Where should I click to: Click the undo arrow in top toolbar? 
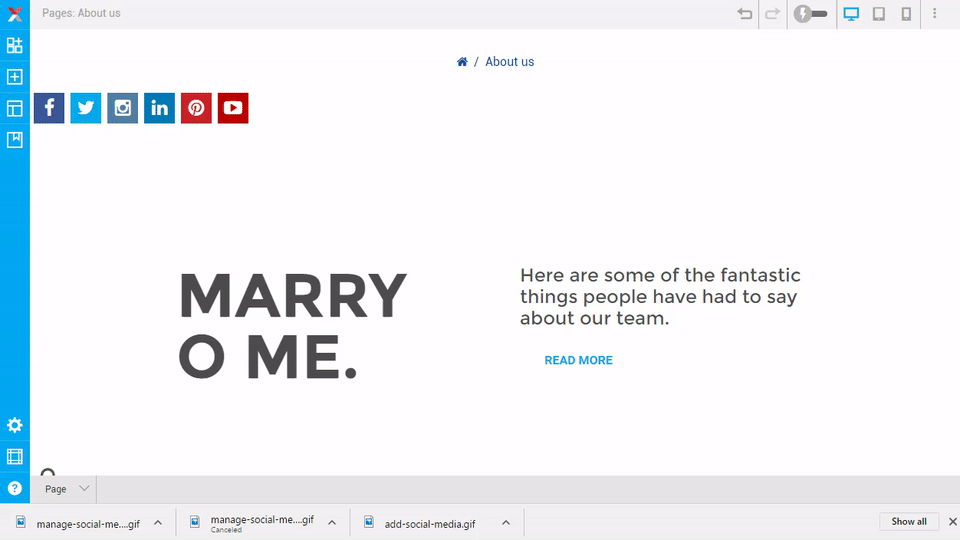[744, 14]
